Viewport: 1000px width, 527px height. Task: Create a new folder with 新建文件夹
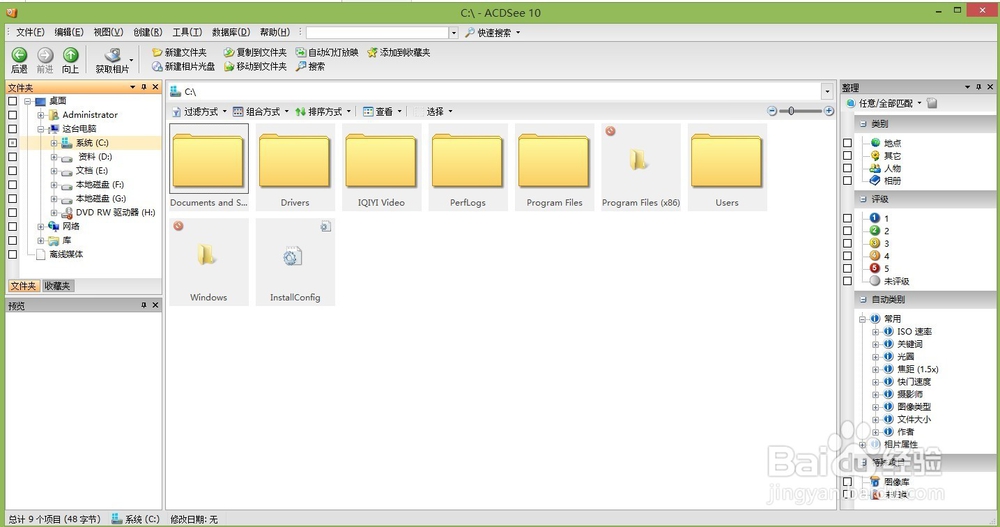pos(179,52)
